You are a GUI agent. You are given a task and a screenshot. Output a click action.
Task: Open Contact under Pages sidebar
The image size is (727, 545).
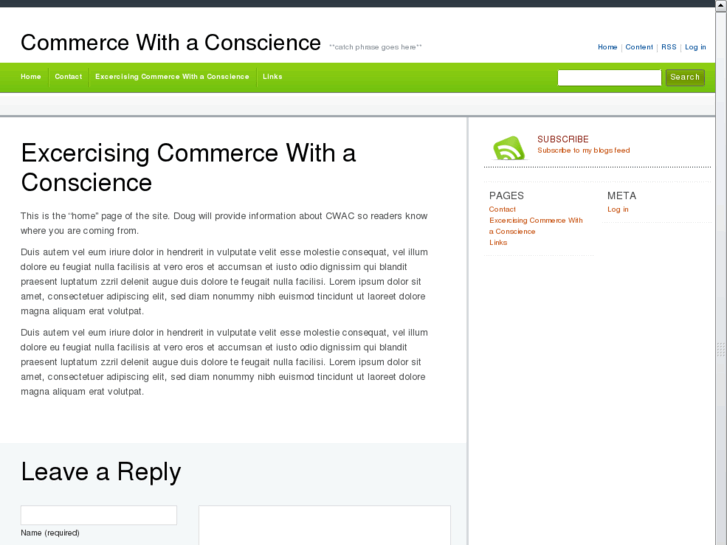coord(502,210)
